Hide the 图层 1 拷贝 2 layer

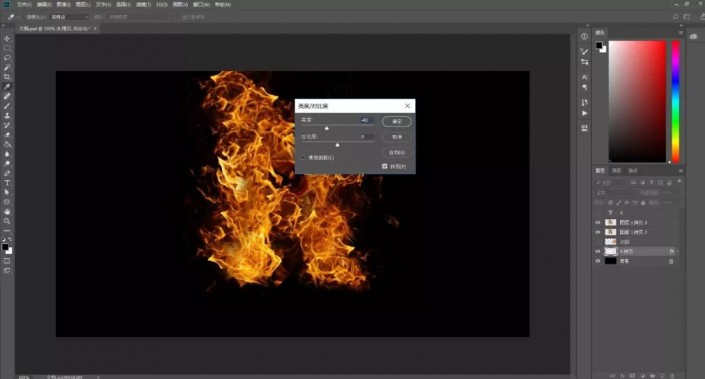(598, 232)
